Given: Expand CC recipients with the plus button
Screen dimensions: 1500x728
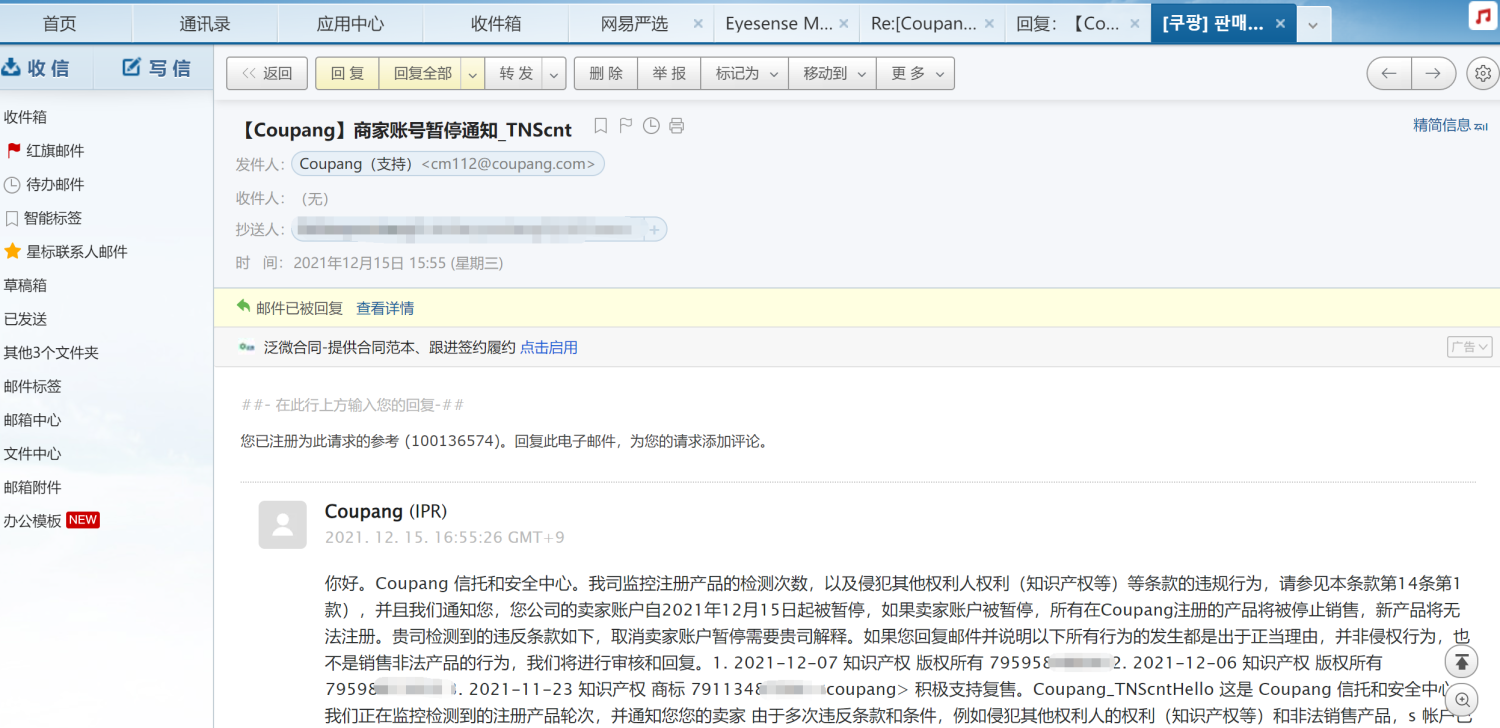Looking at the screenshot, I should (x=655, y=229).
